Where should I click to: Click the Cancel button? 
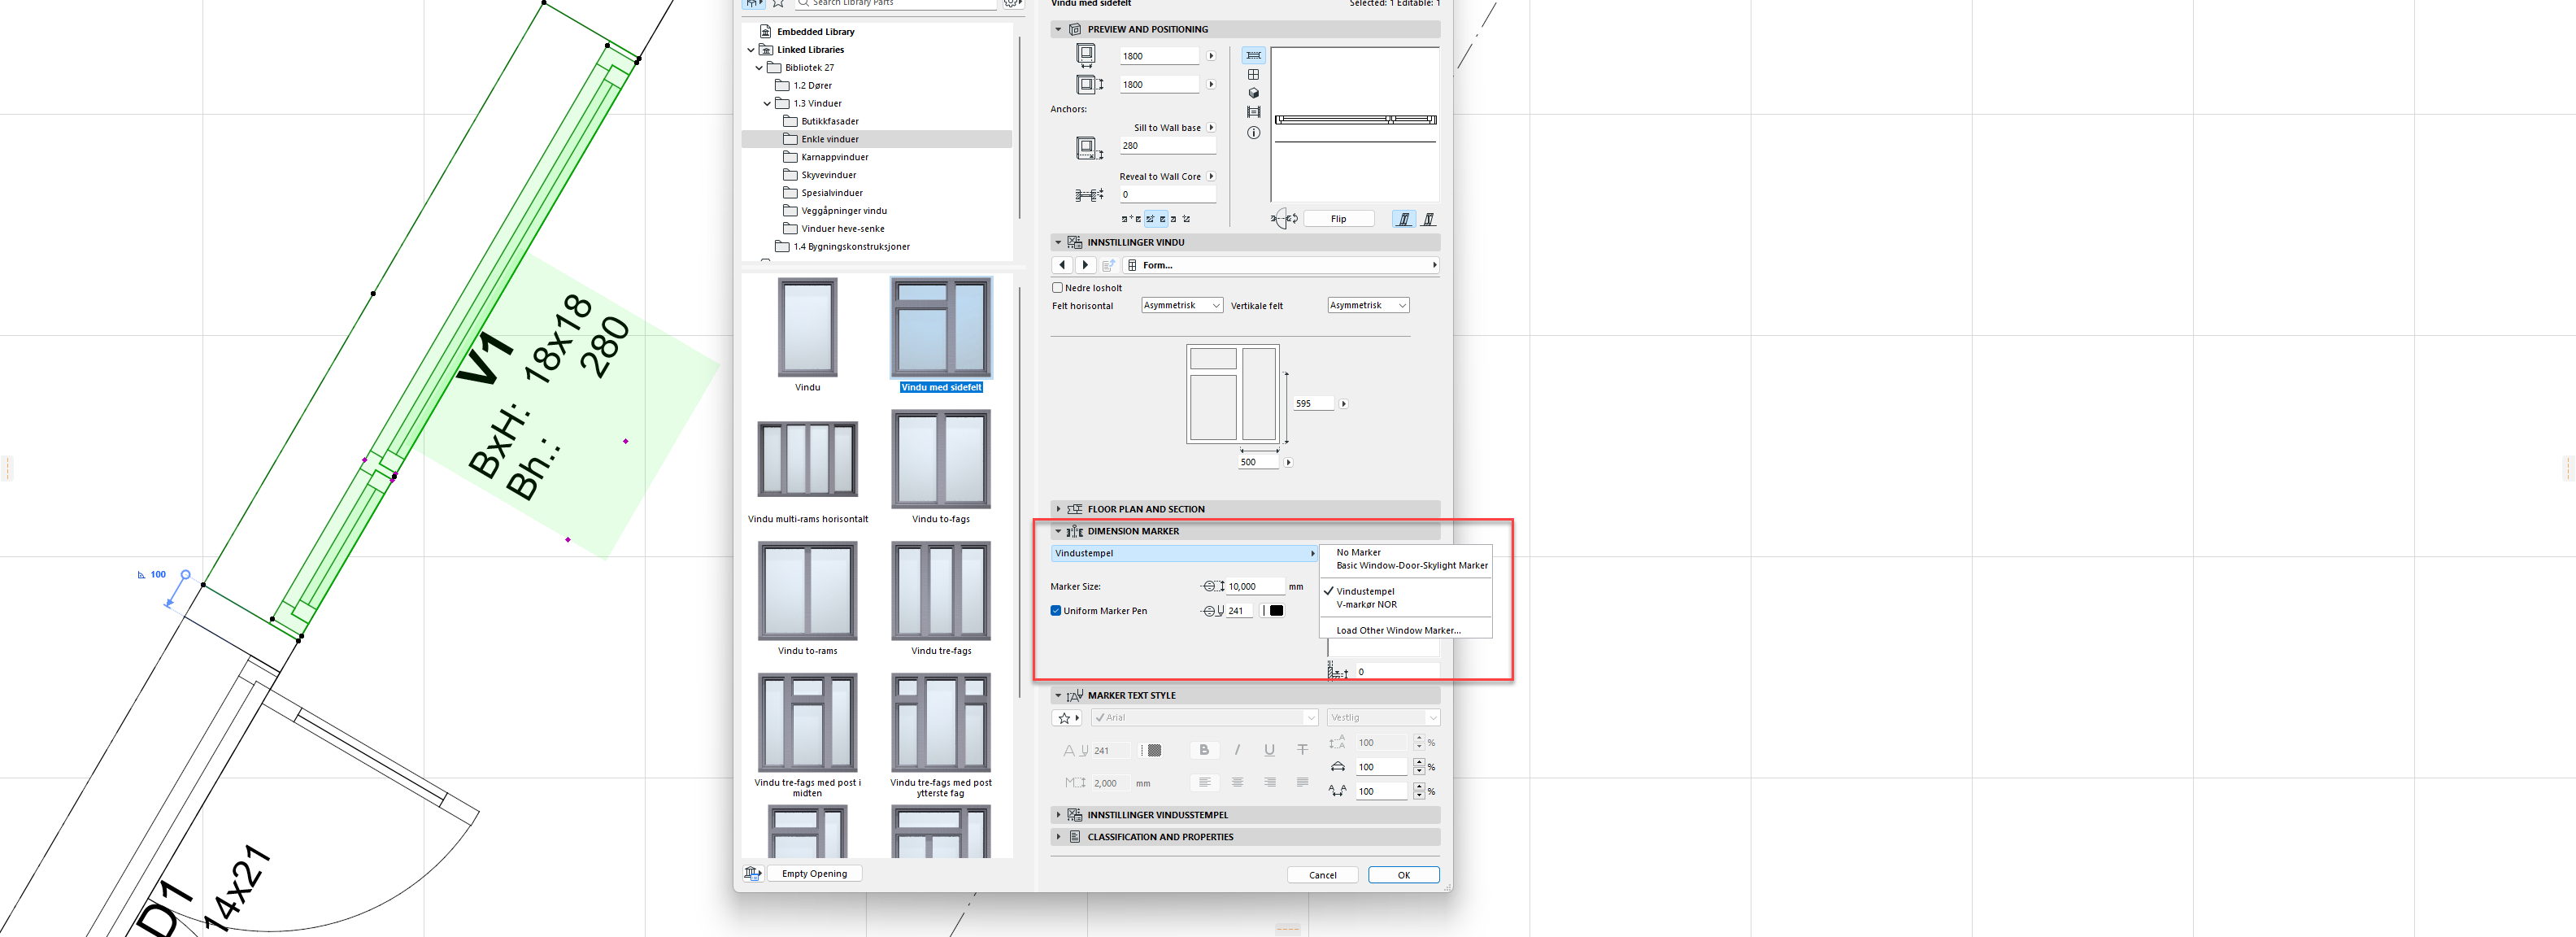coord(1322,875)
